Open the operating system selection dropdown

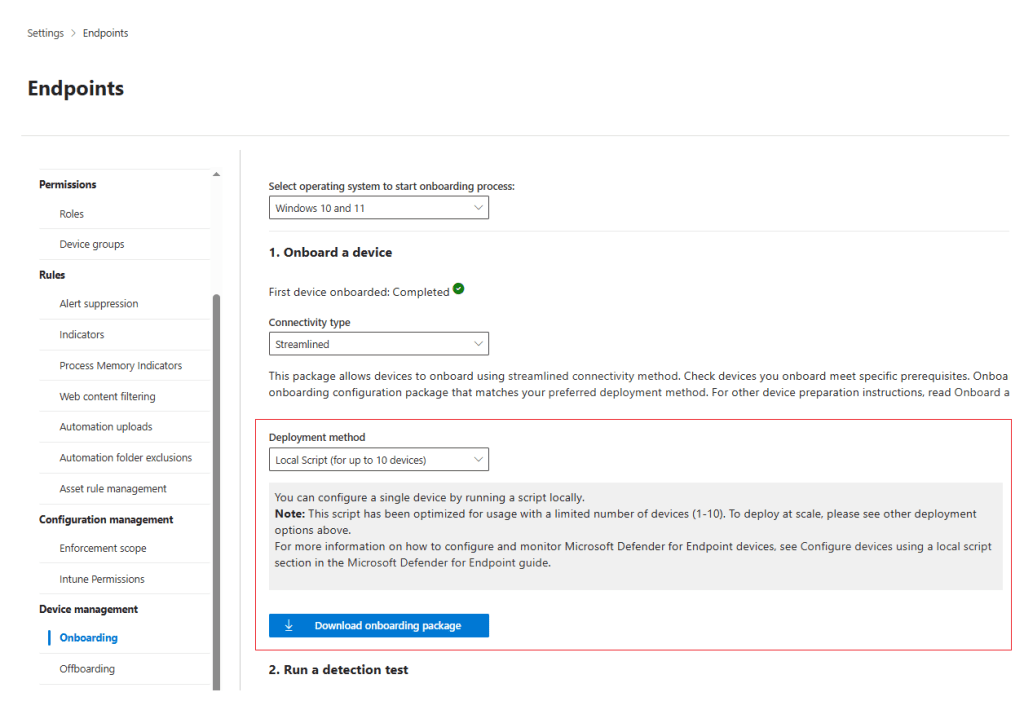click(378, 207)
